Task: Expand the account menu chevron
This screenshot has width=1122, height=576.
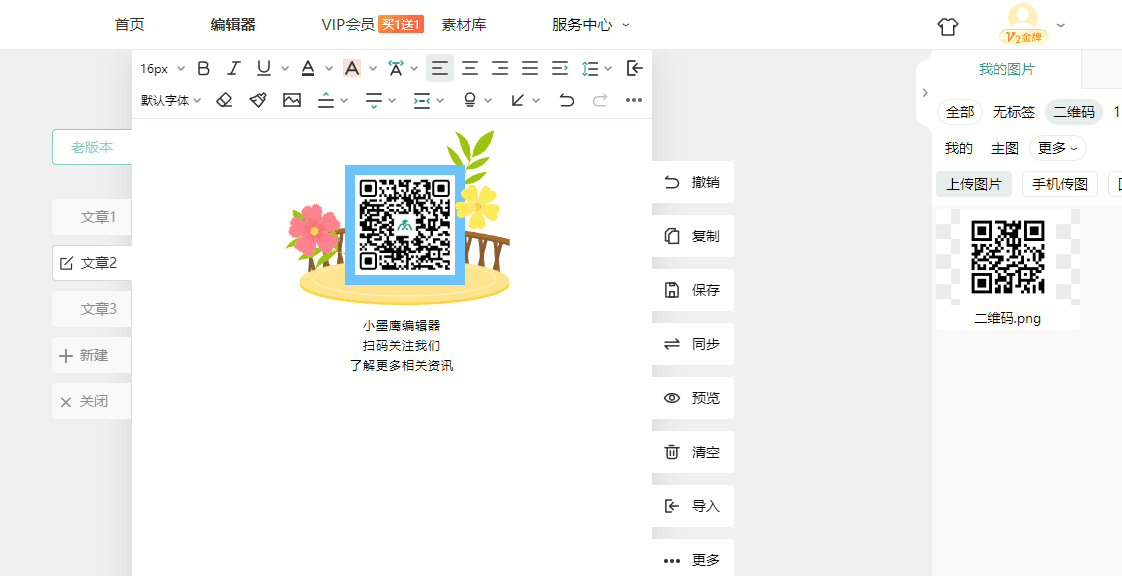Action: click(x=1060, y=25)
